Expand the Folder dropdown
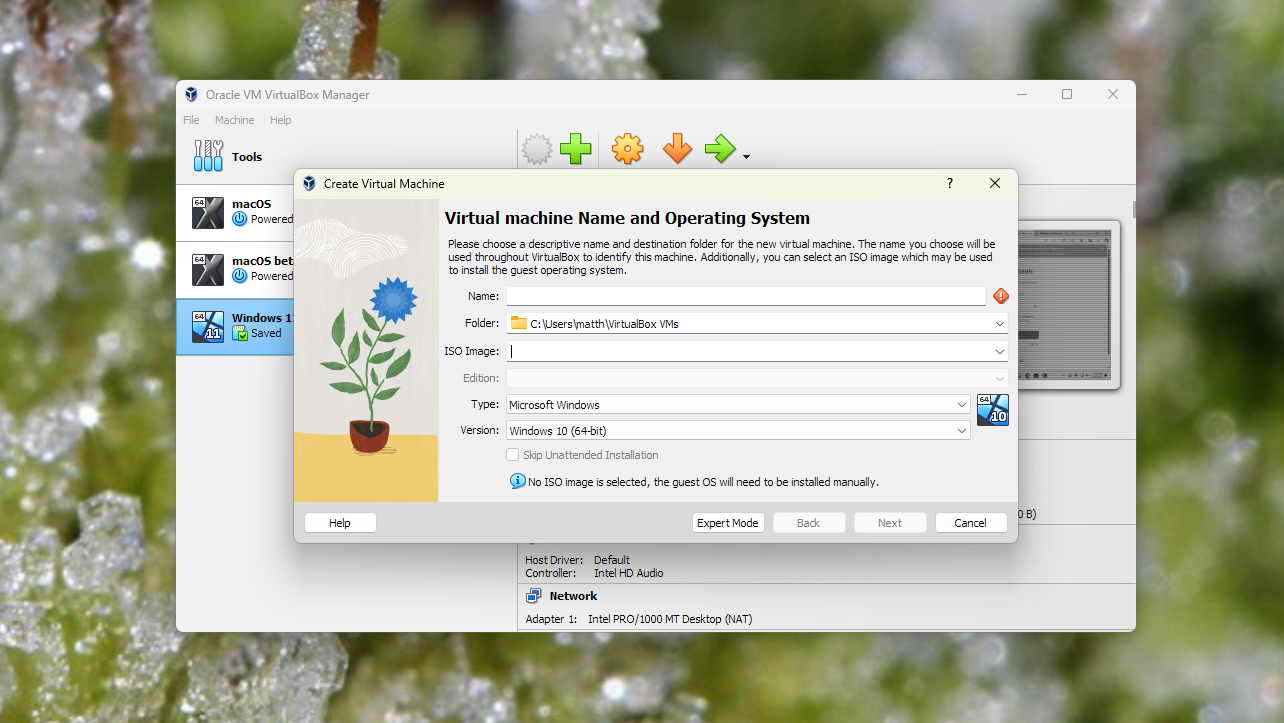The width and height of the screenshot is (1284, 723). click(x=1000, y=324)
